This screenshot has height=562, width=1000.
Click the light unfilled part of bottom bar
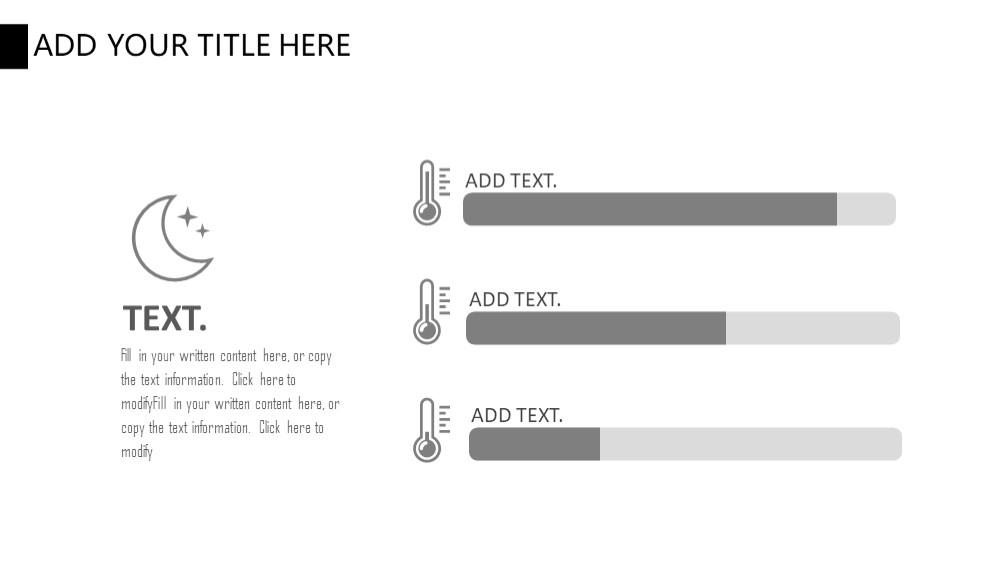(x=751, y=444)
